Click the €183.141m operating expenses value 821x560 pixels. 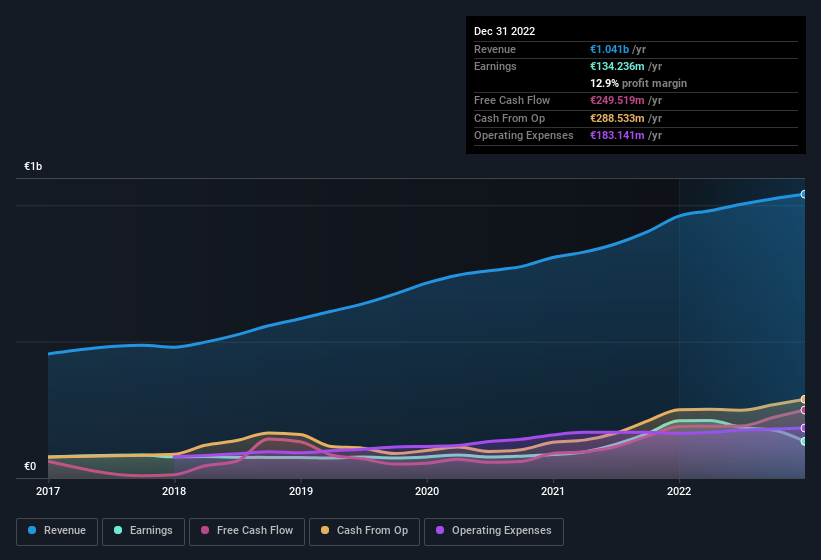pyautogui.click(x=617, y=135)
